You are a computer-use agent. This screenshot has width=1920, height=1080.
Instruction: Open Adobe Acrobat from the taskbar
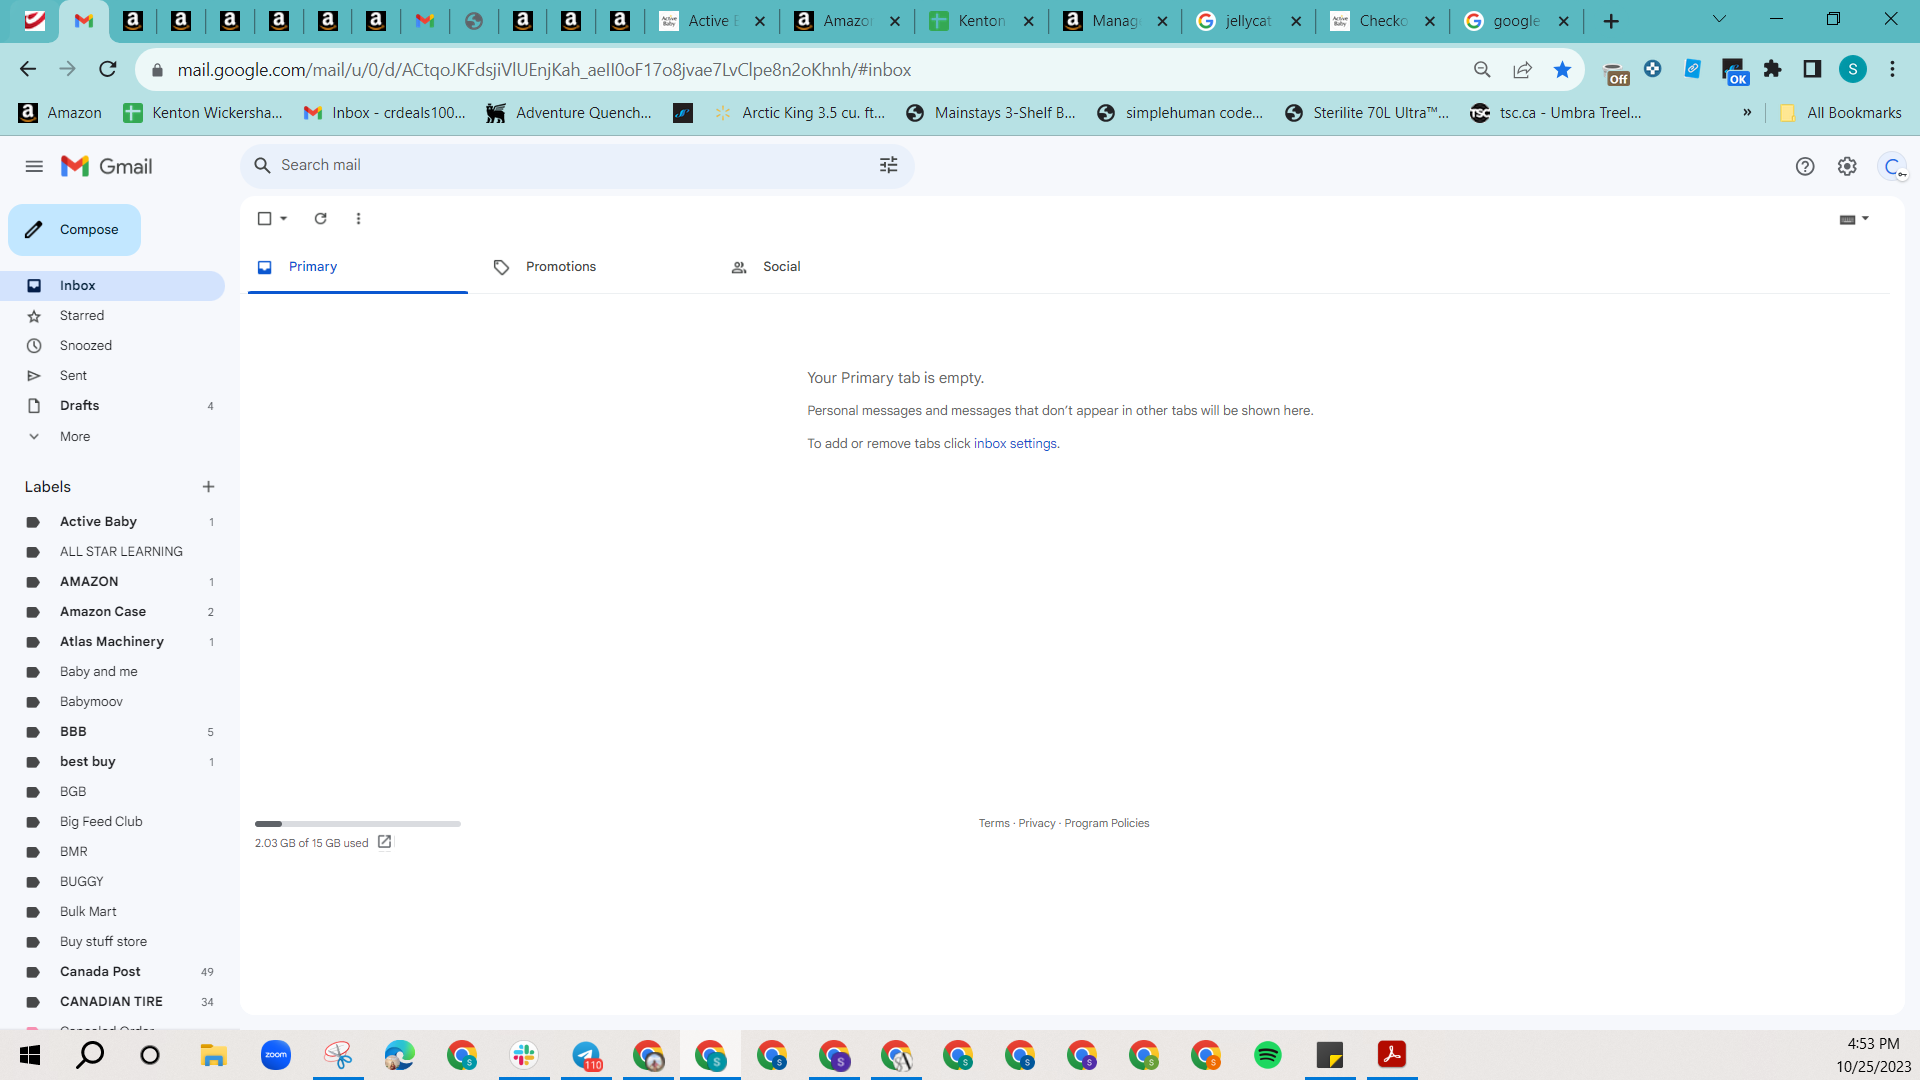1392,1055
